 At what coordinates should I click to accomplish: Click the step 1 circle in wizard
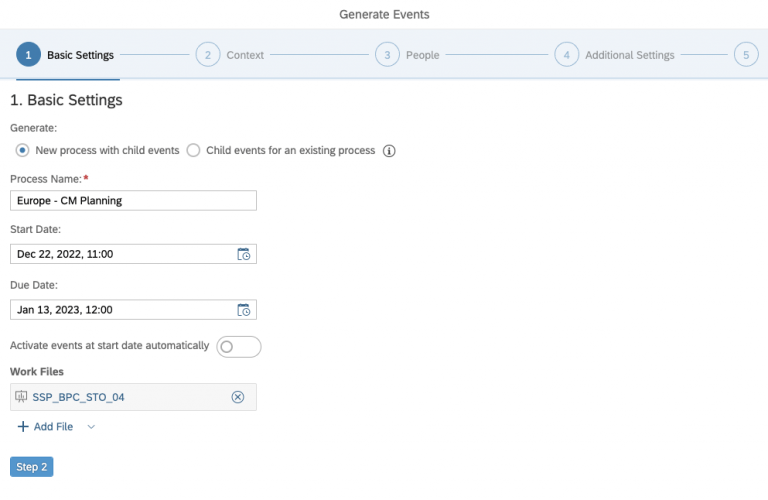[x=28, y=55]
